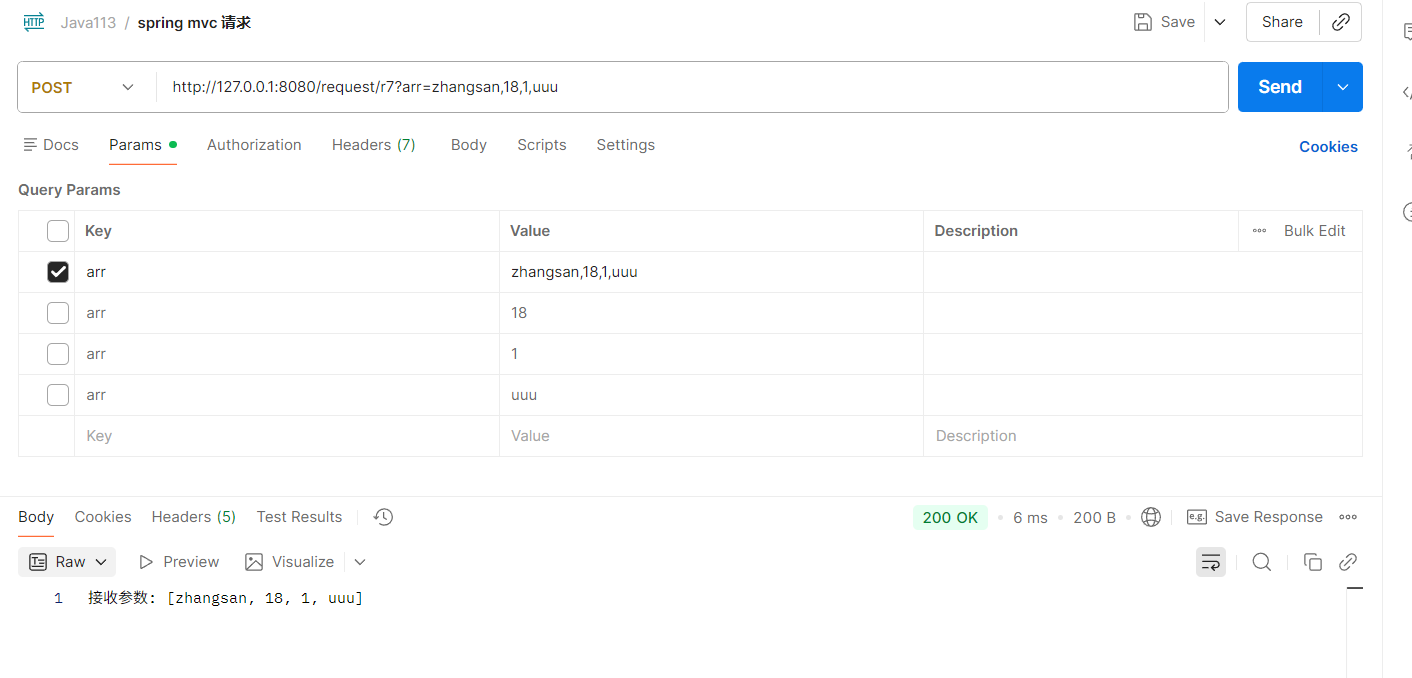Select the response Body tab
Viewport: 1412px width, 678px height.
point(36,517)
